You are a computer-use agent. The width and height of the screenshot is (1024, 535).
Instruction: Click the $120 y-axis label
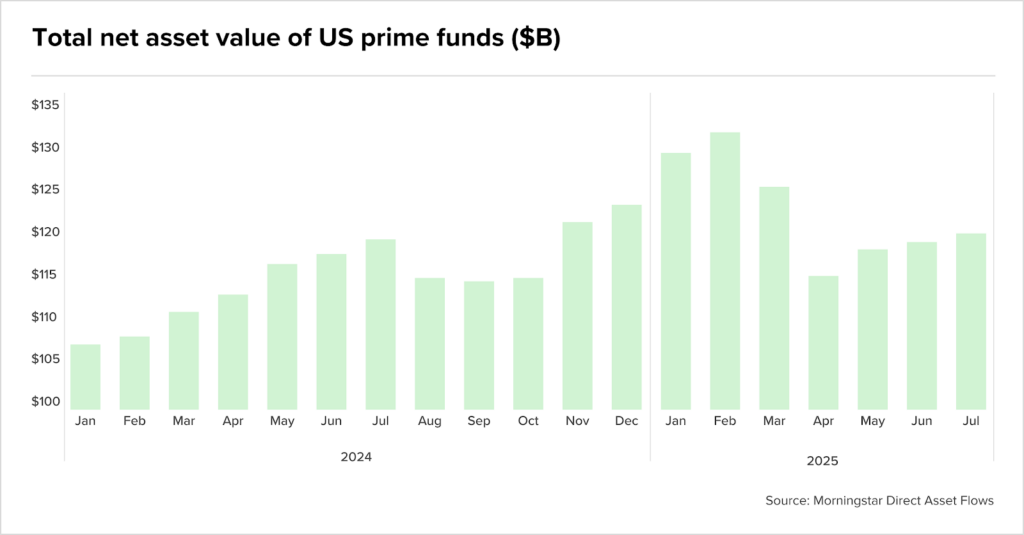point(46,232)
